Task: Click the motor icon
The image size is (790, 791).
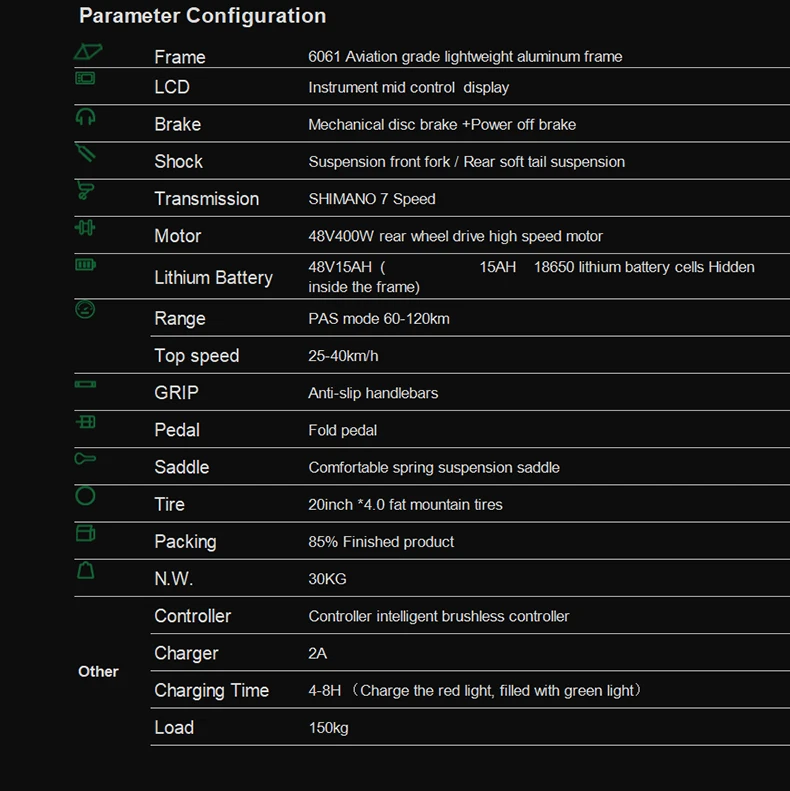Action: pos(86,228)
